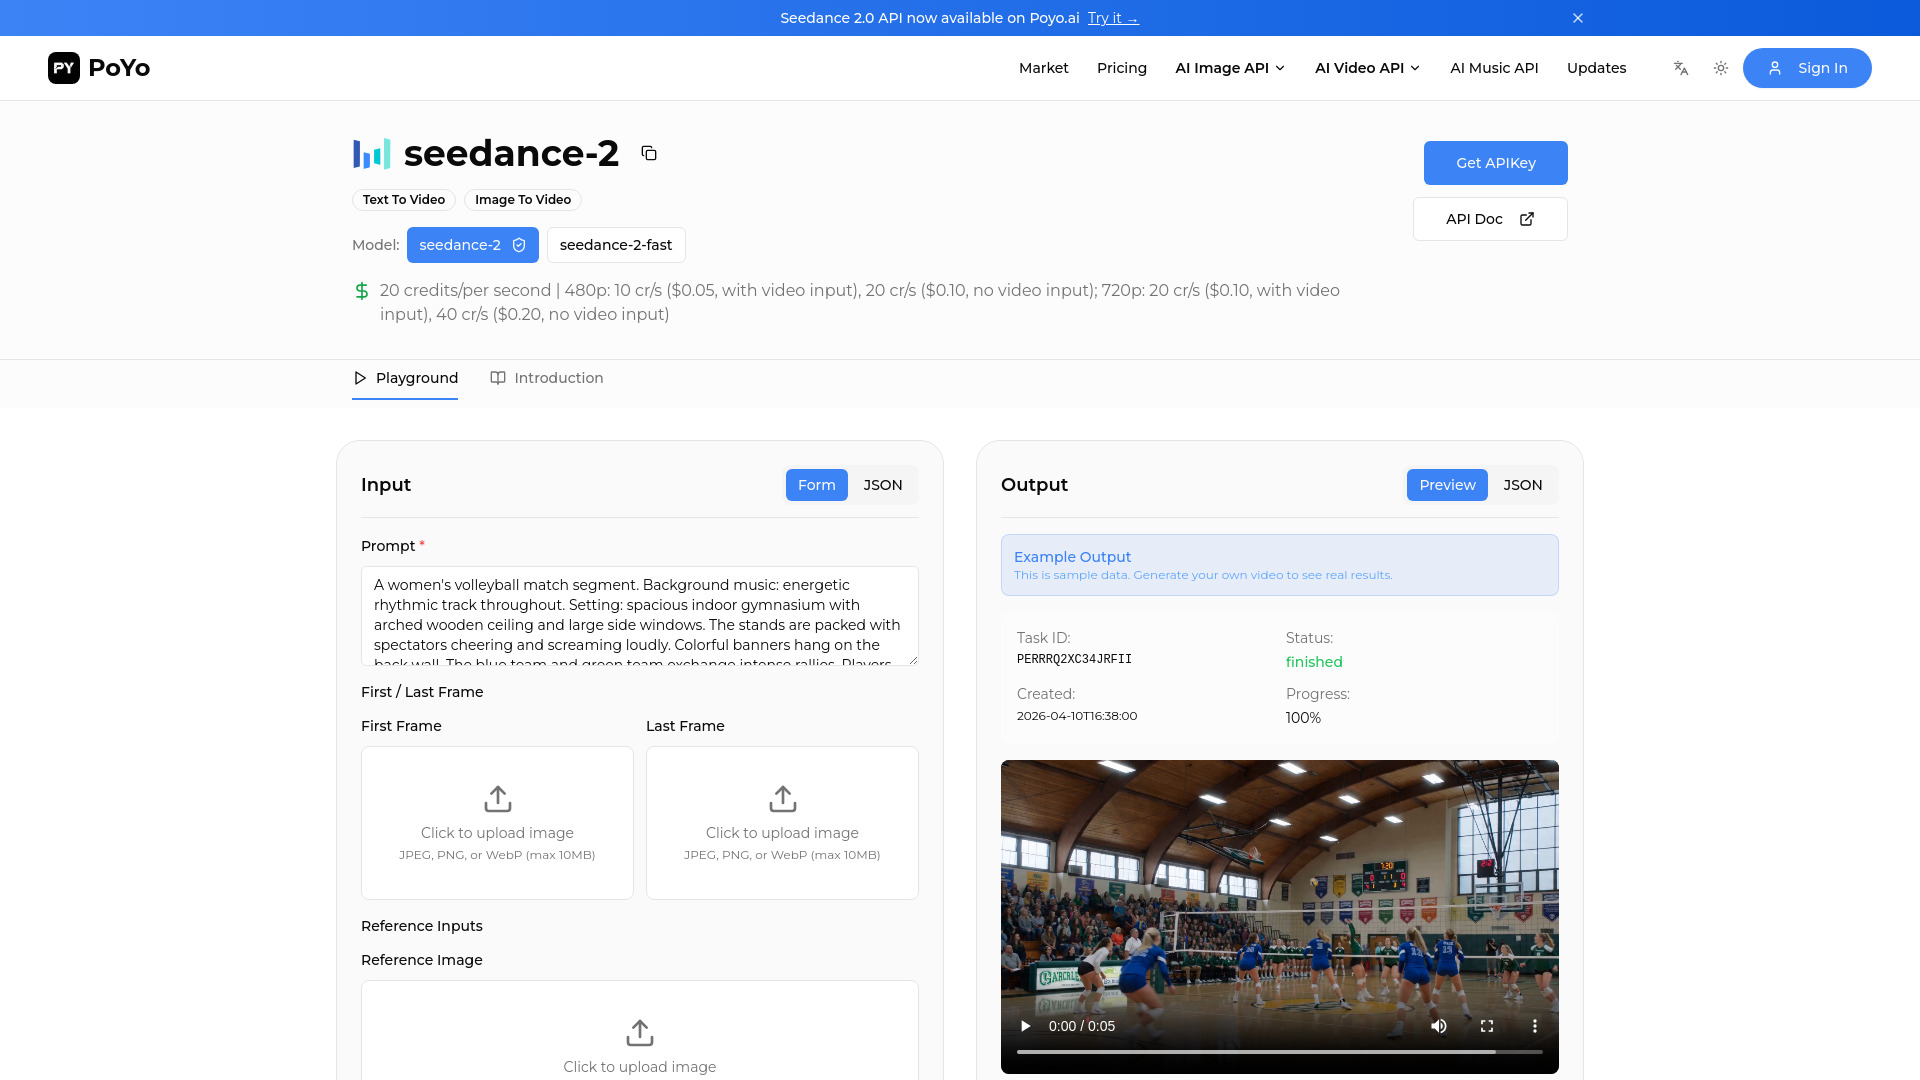Click the Get APIKey button

tap(1495, 163)
